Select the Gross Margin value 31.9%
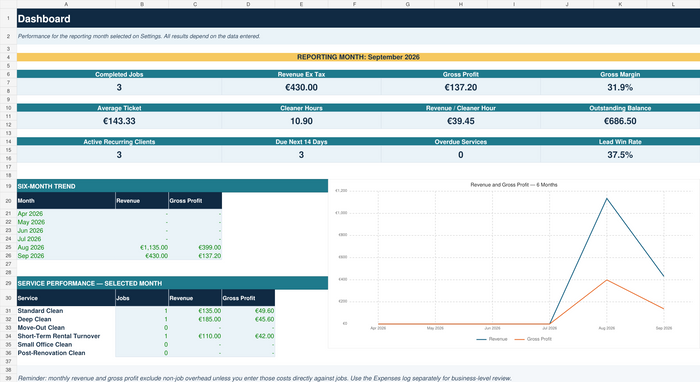 [620, 87]
